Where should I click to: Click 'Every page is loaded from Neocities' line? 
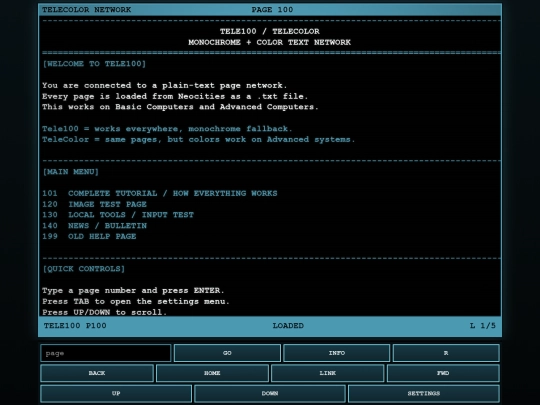coord(175,96)
